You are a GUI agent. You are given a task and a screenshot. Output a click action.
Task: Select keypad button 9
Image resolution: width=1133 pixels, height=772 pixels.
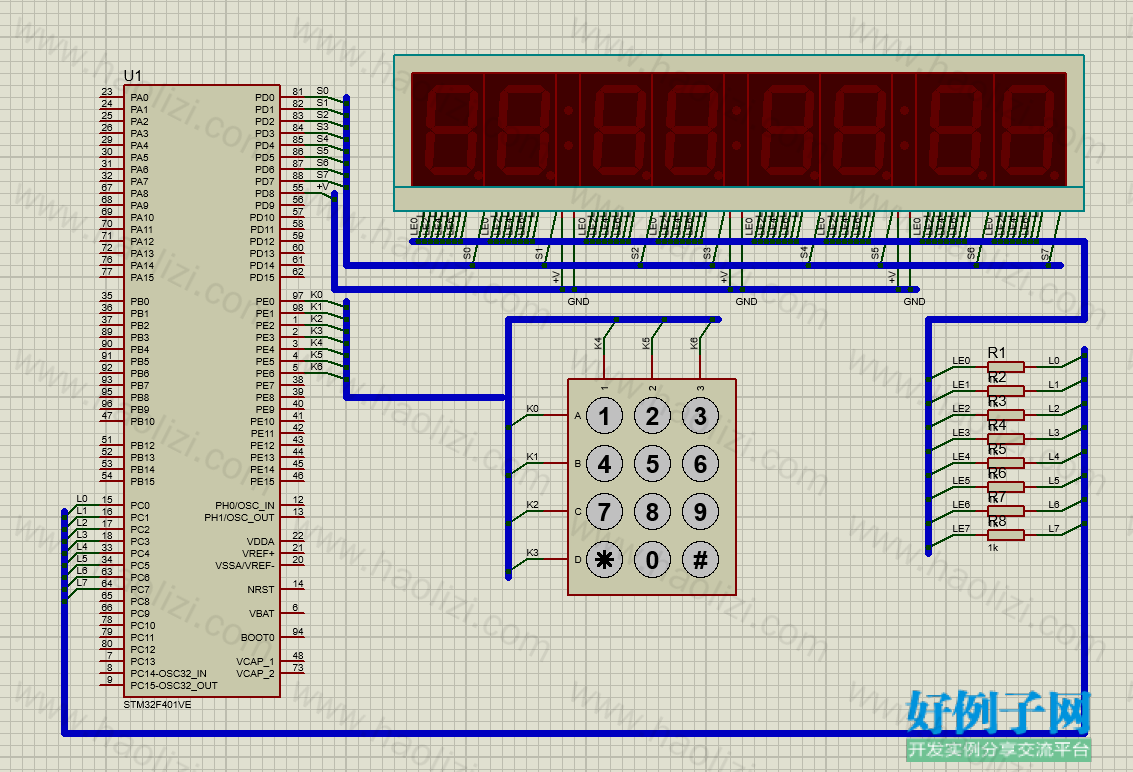tap(700, 512)
